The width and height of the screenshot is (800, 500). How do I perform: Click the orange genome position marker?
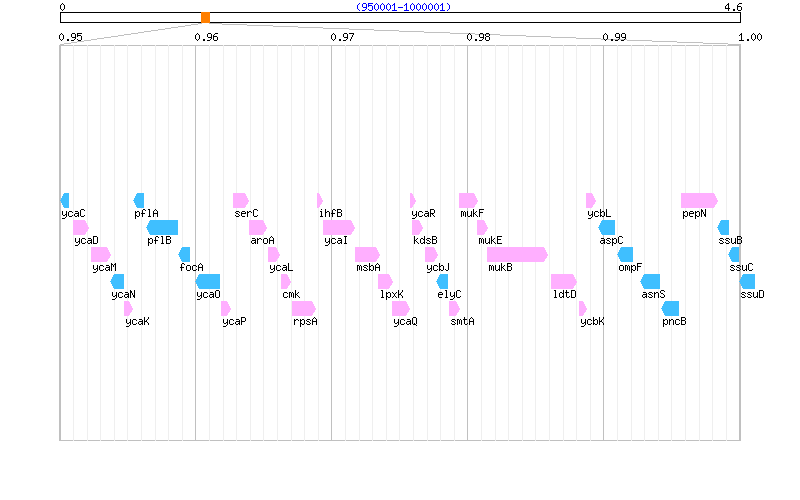tap(205, 17)
